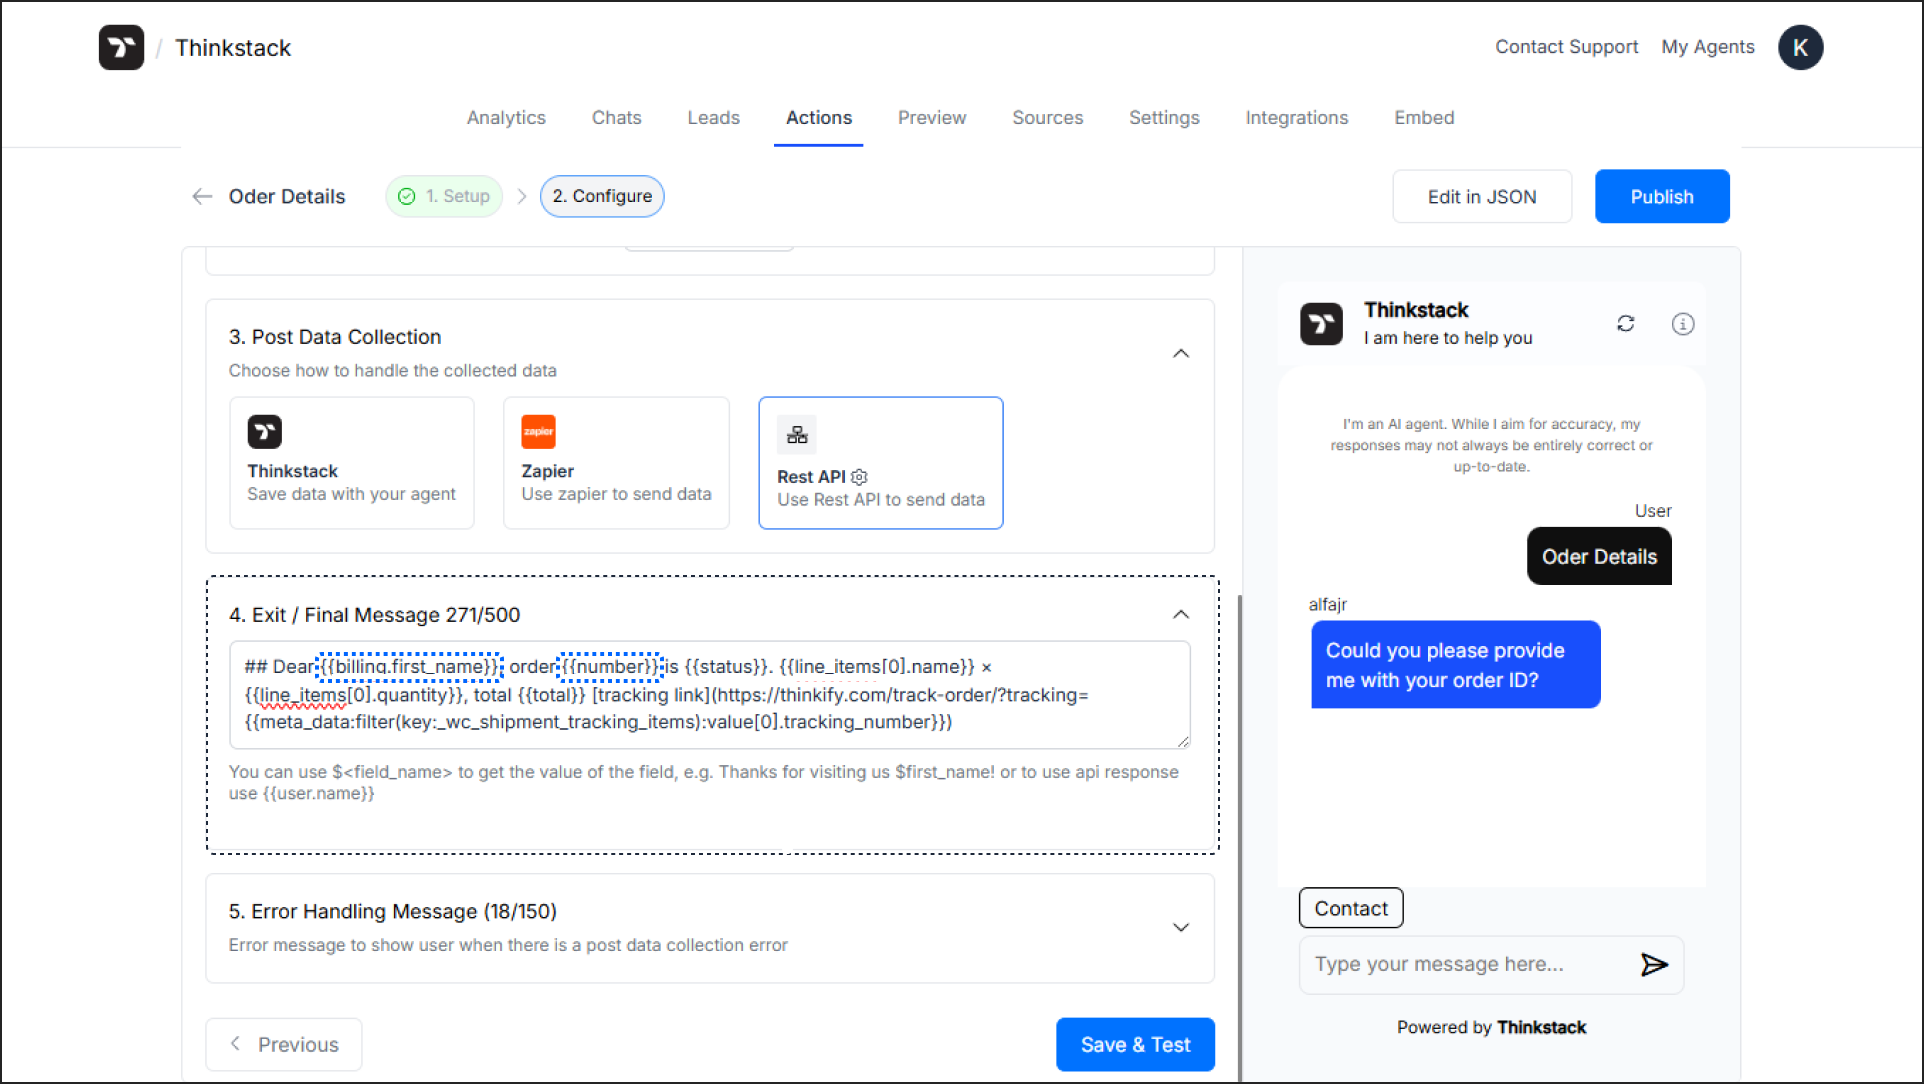
Task: Click the send message arrow icon
Action: click(x=1654, y=964)
